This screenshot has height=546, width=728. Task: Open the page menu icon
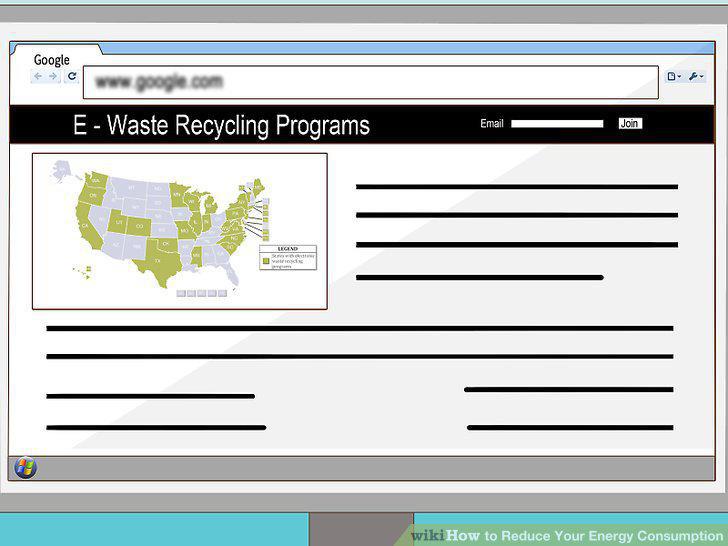coord(674,77)
